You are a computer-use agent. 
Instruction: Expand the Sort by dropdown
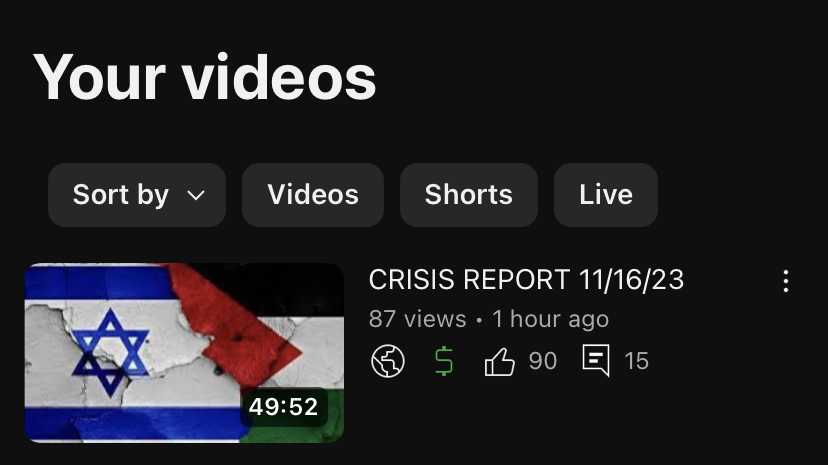point(137,195)
